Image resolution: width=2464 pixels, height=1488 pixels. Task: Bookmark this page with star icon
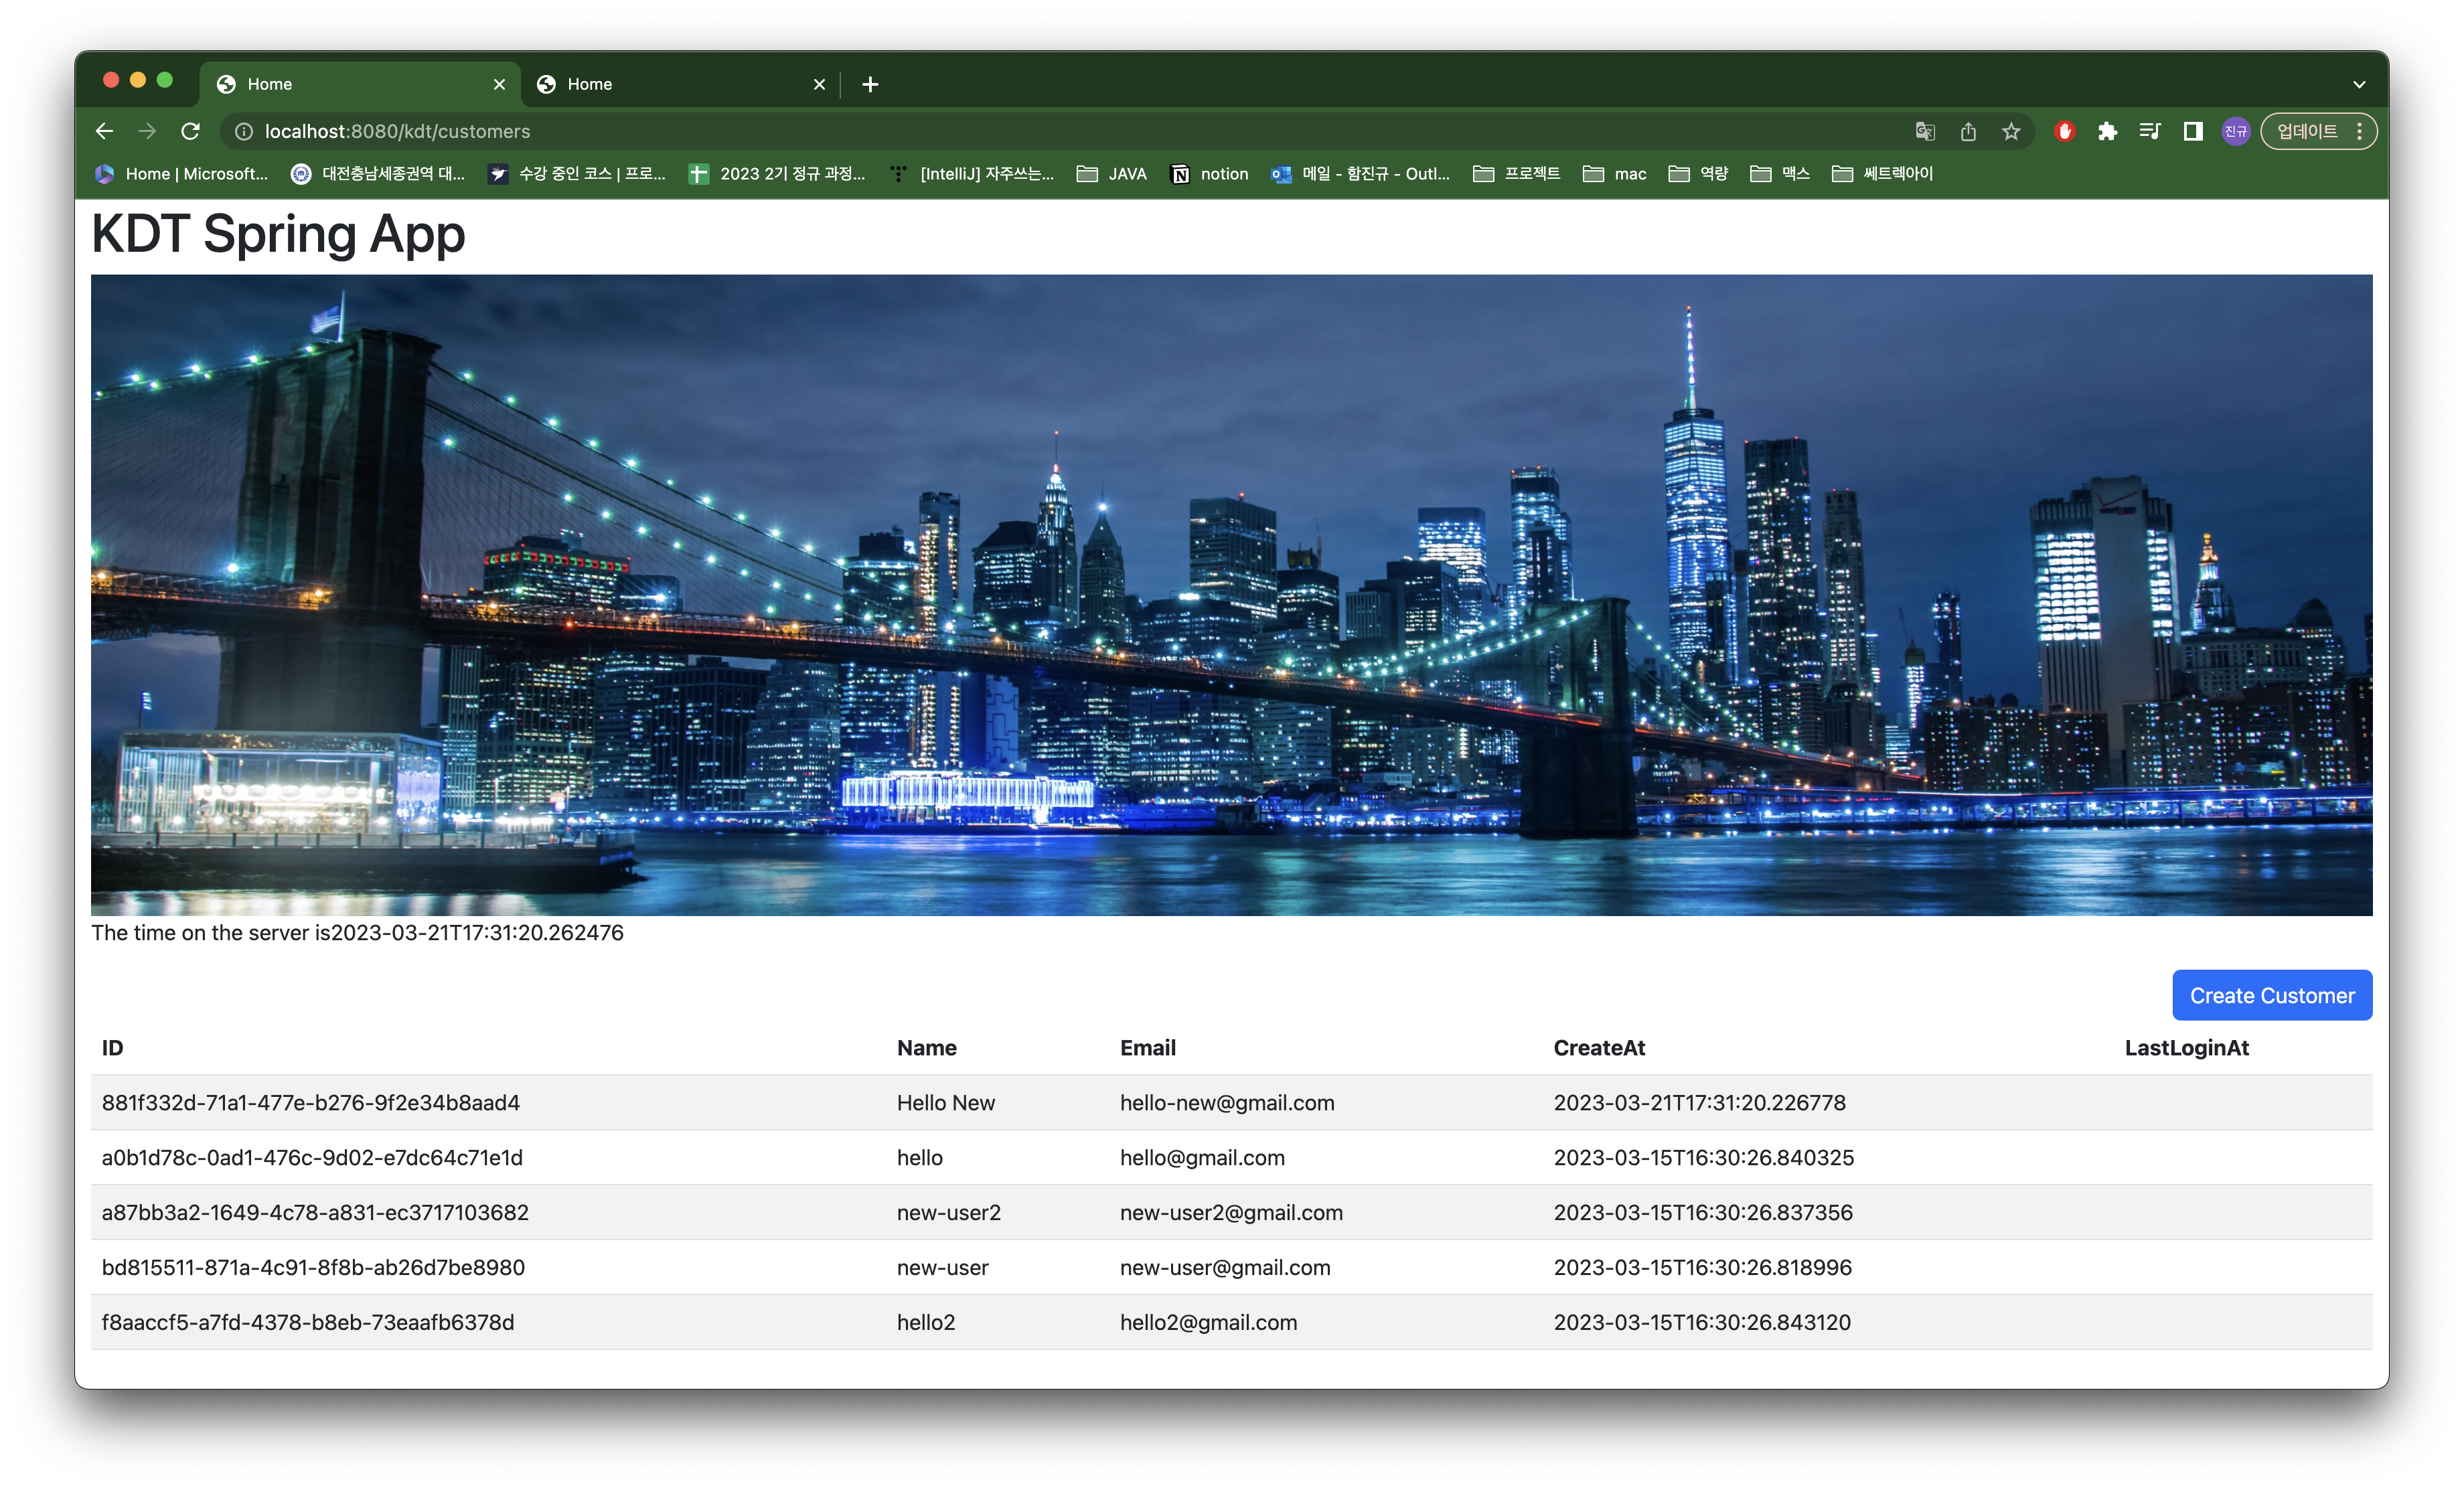[x=2011, y=131]
